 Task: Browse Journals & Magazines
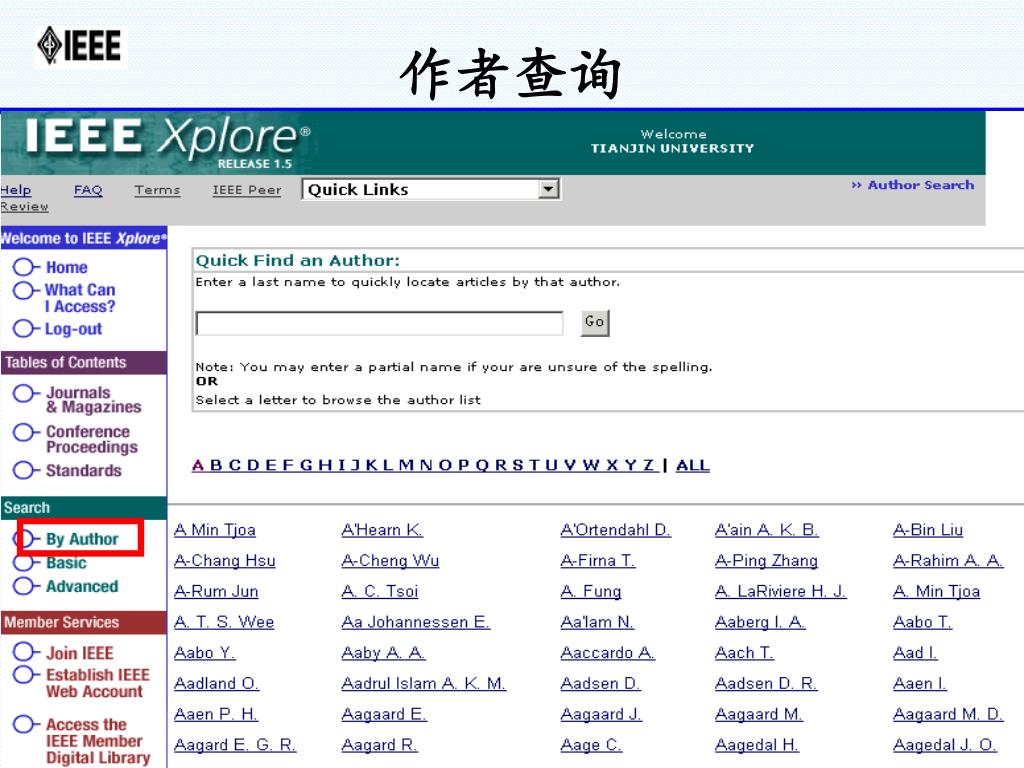click(93, 400)
